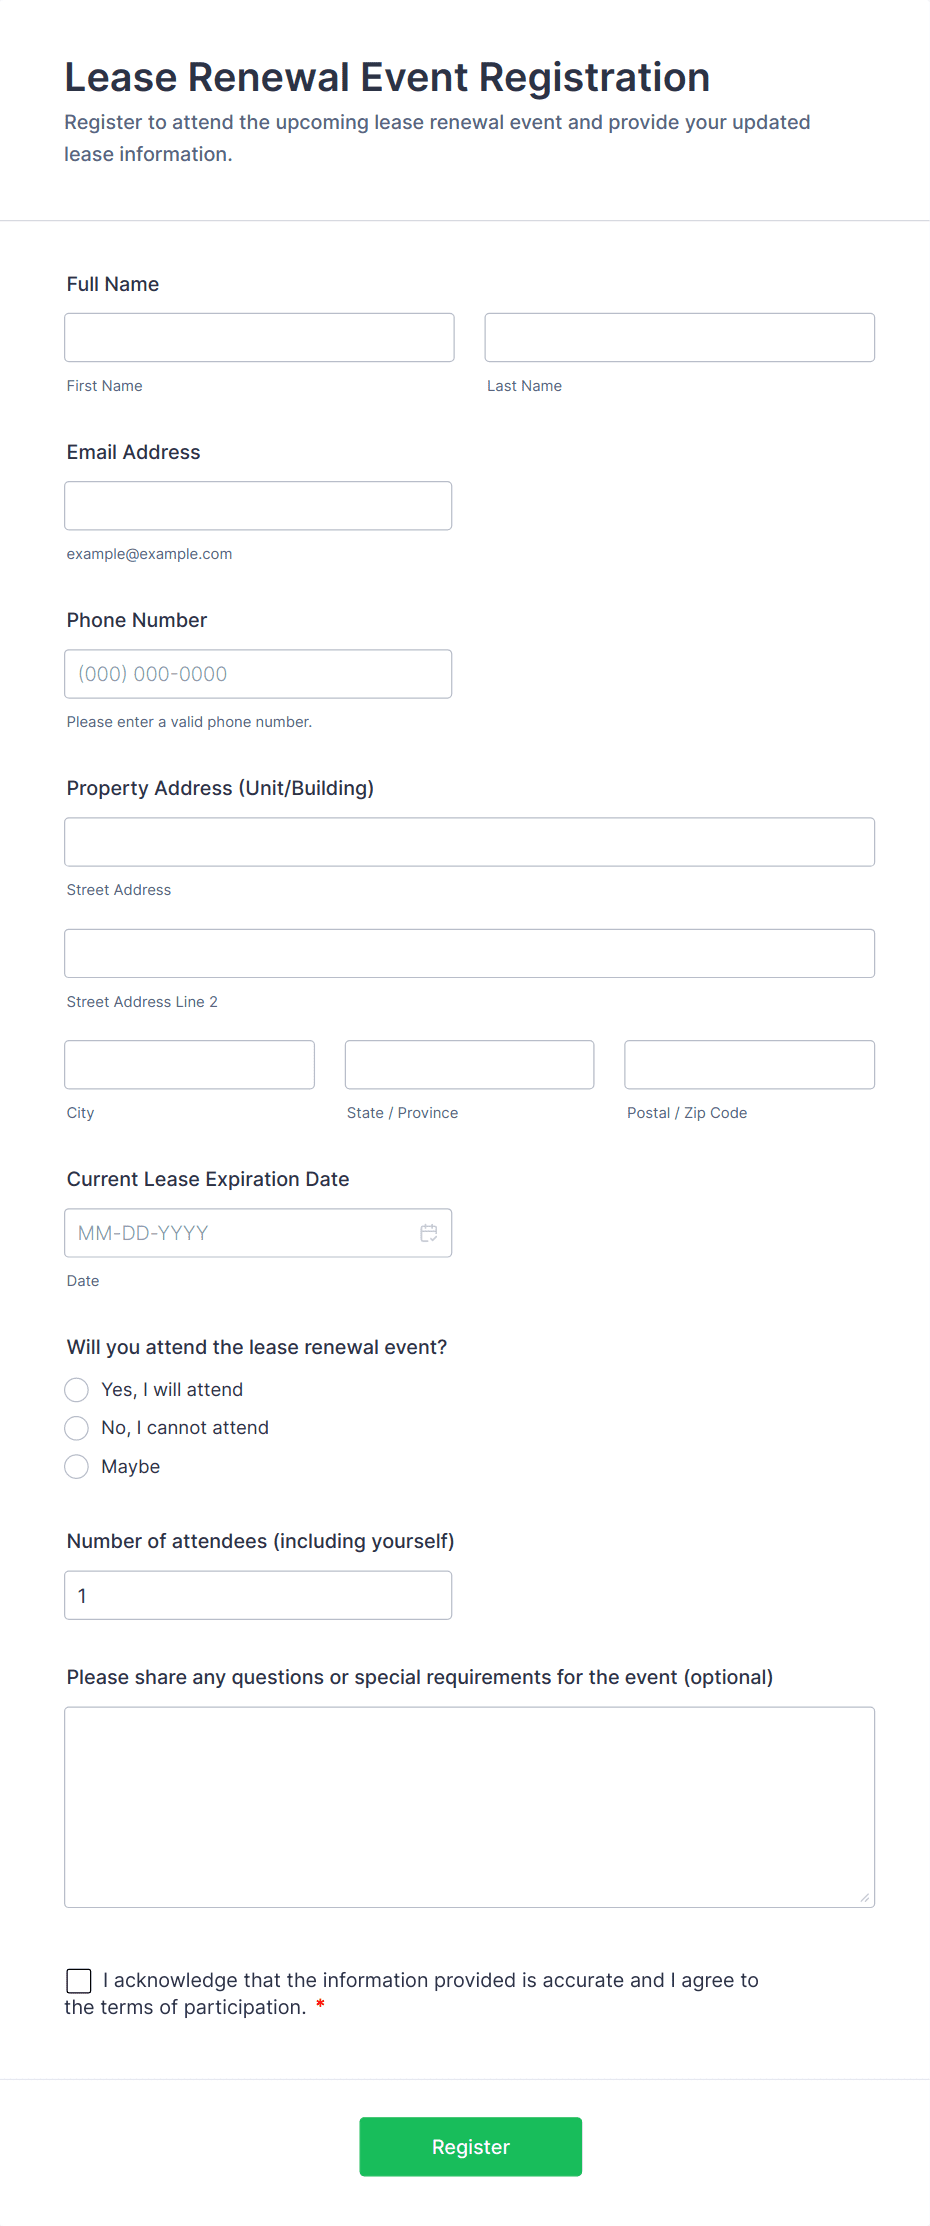Click the Email Address field
Screen dimensions: 930x2226
(258, 506)
